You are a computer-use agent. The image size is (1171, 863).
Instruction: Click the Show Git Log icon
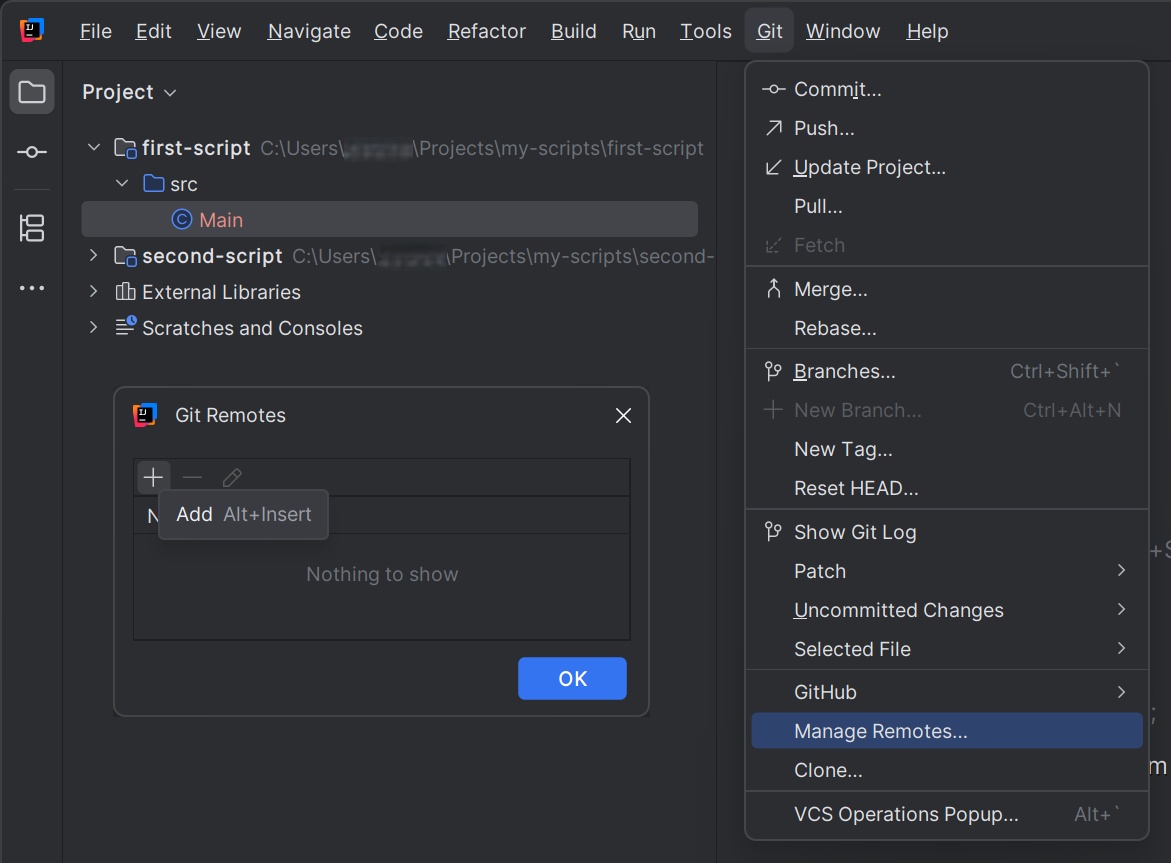click(x=773, y=532)
